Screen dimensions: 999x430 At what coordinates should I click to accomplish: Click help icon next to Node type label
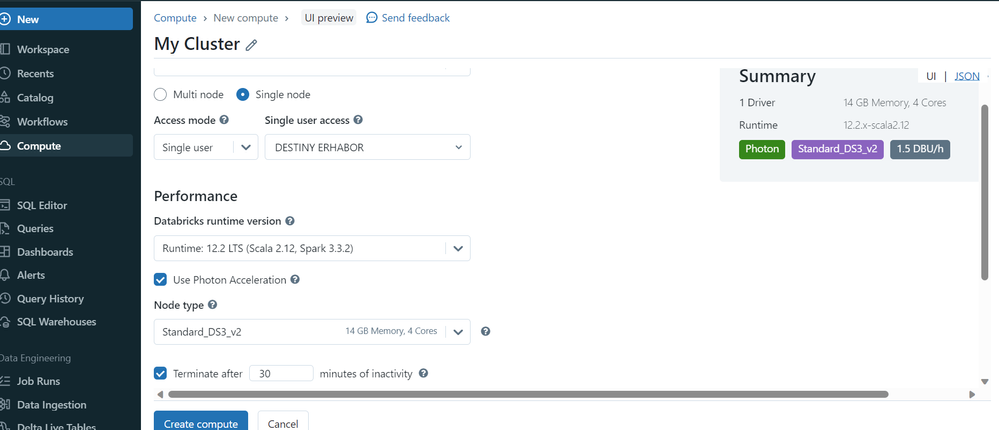(213, 305)
